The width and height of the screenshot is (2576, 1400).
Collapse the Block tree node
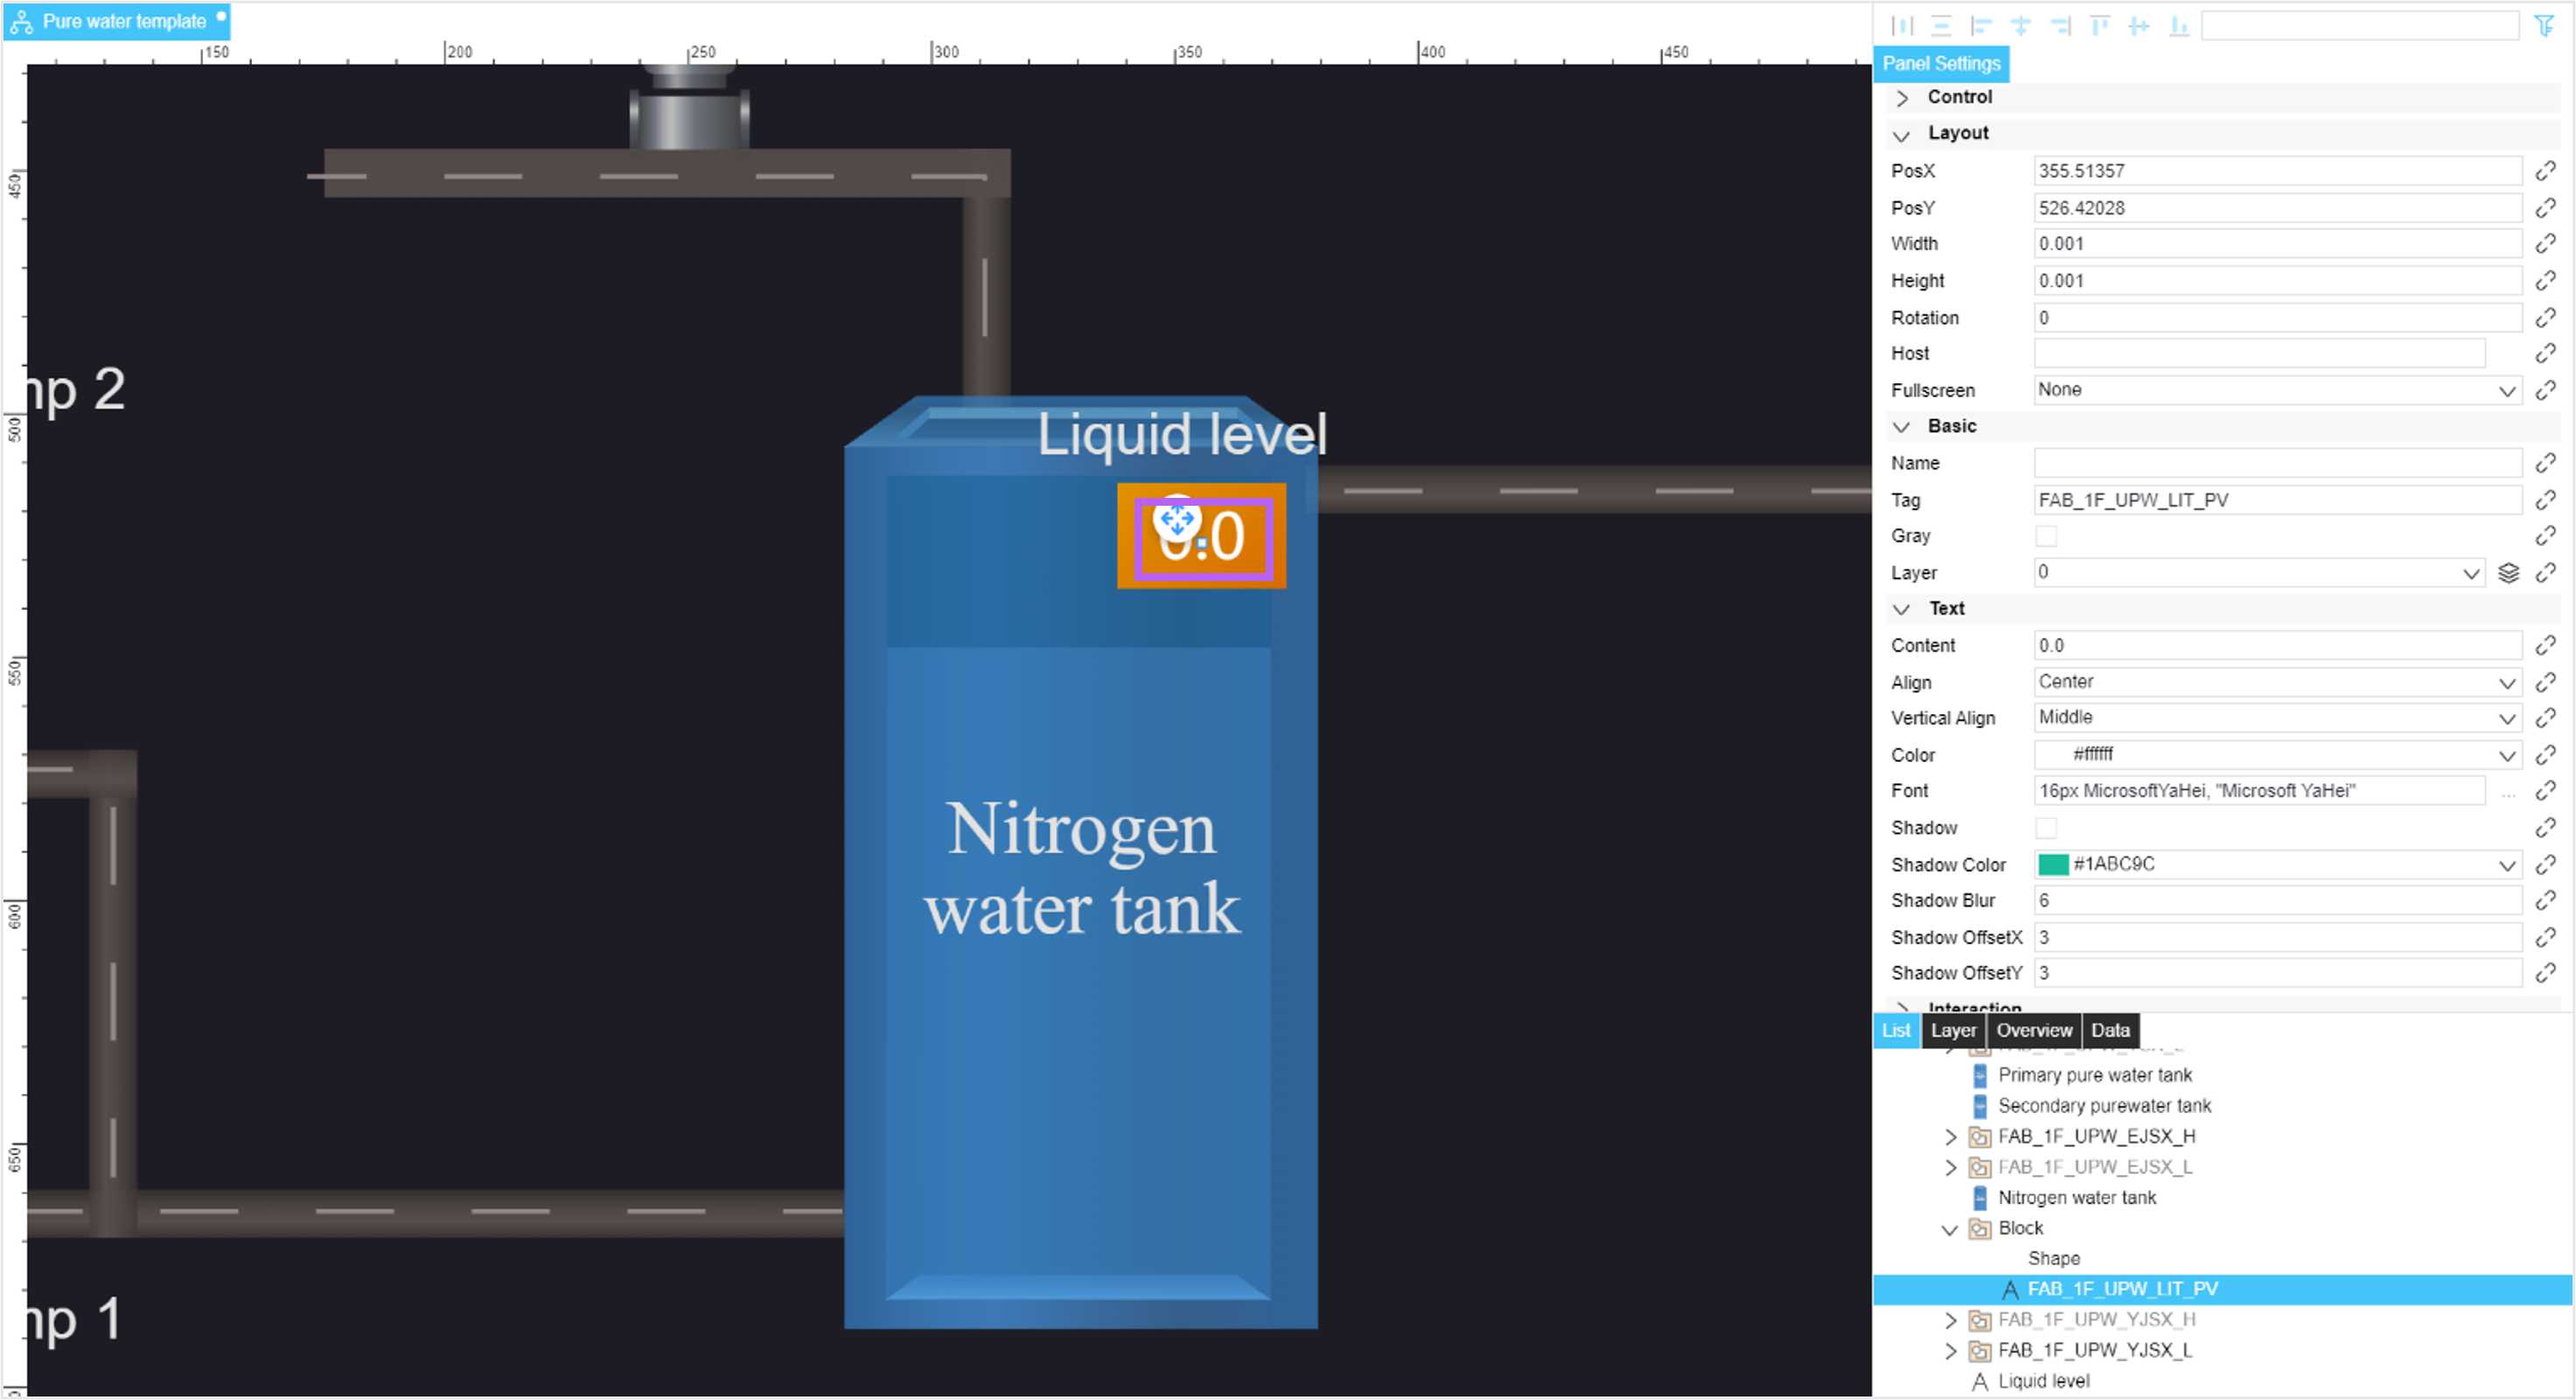pos(1950,1229)
